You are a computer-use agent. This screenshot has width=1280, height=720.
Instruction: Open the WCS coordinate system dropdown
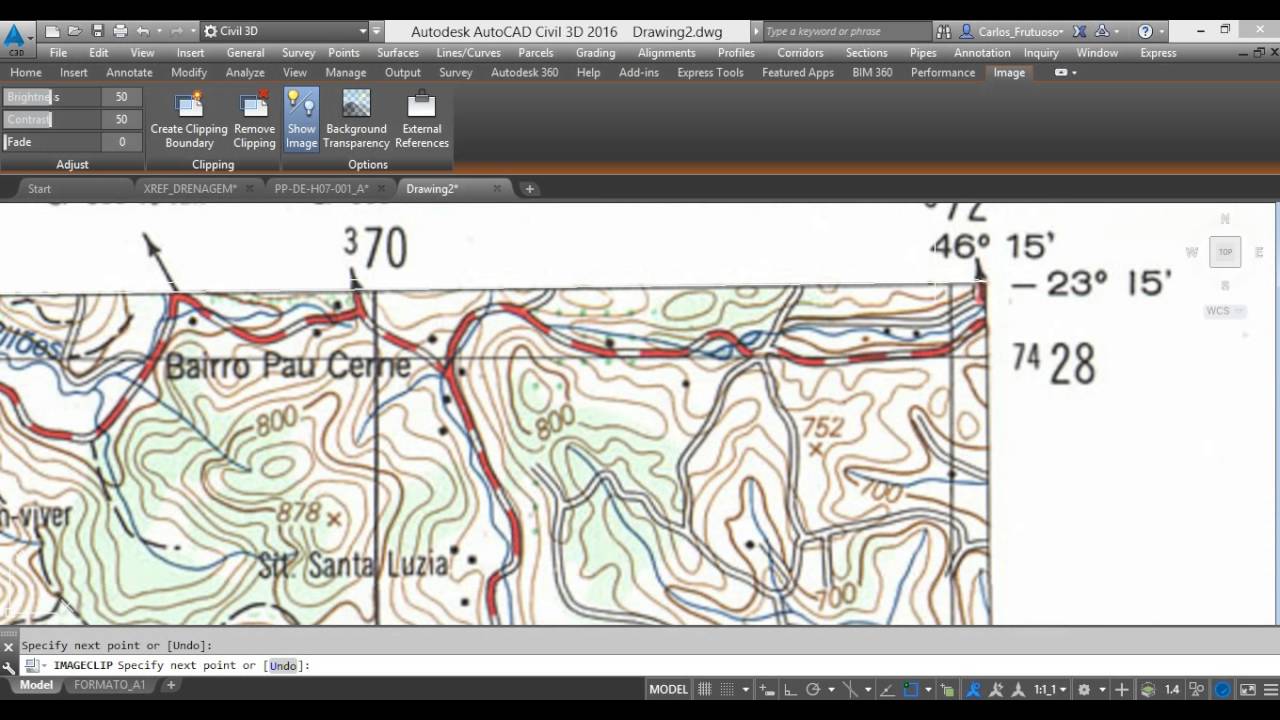coord(1224,311)
